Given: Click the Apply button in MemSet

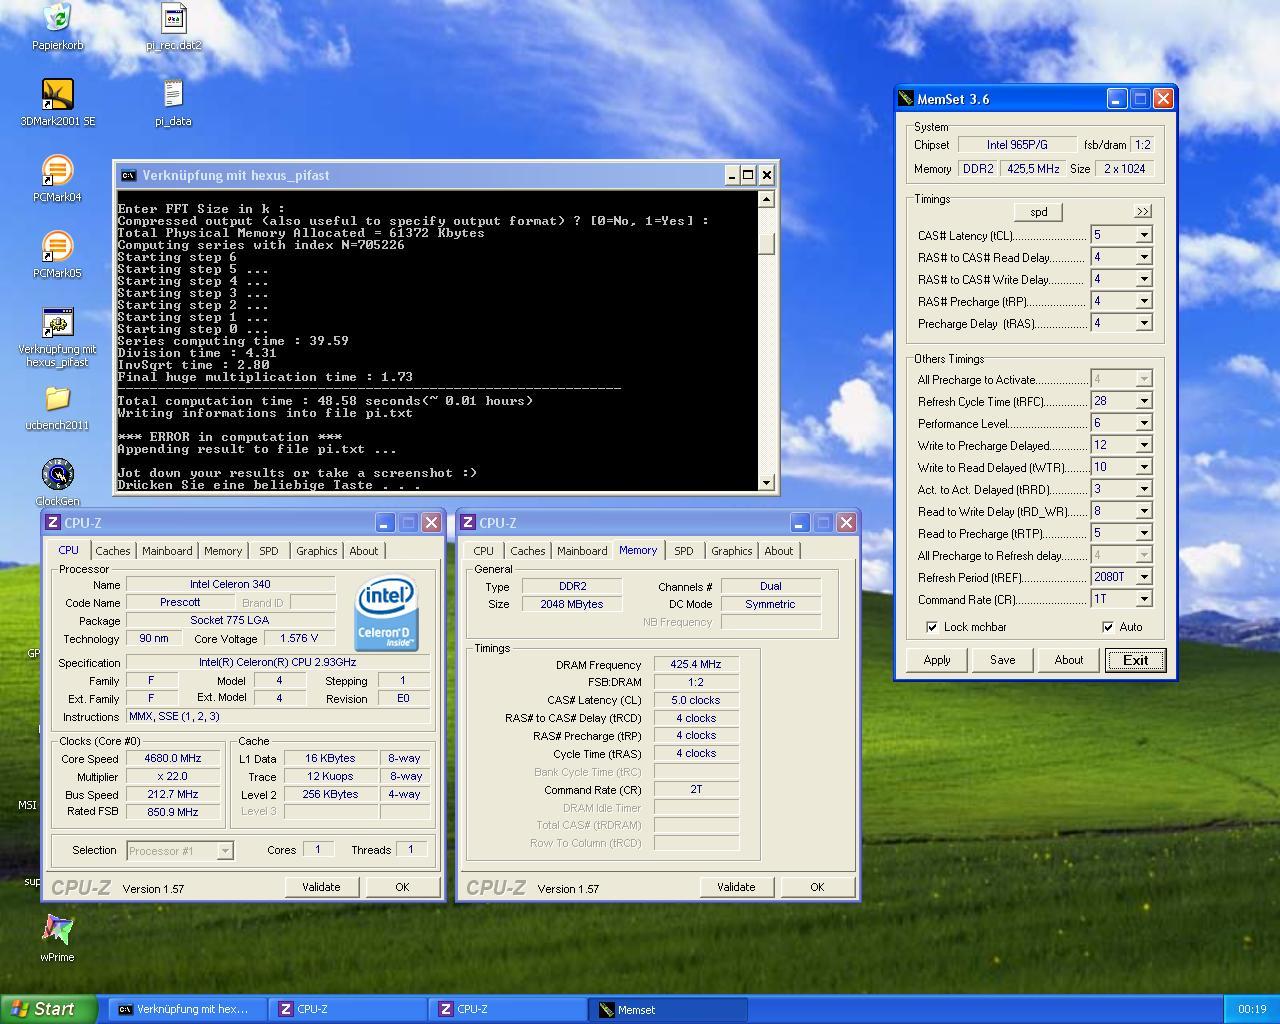Looking at the screenshot, I should pyautogui.click(x=937, y=660).
